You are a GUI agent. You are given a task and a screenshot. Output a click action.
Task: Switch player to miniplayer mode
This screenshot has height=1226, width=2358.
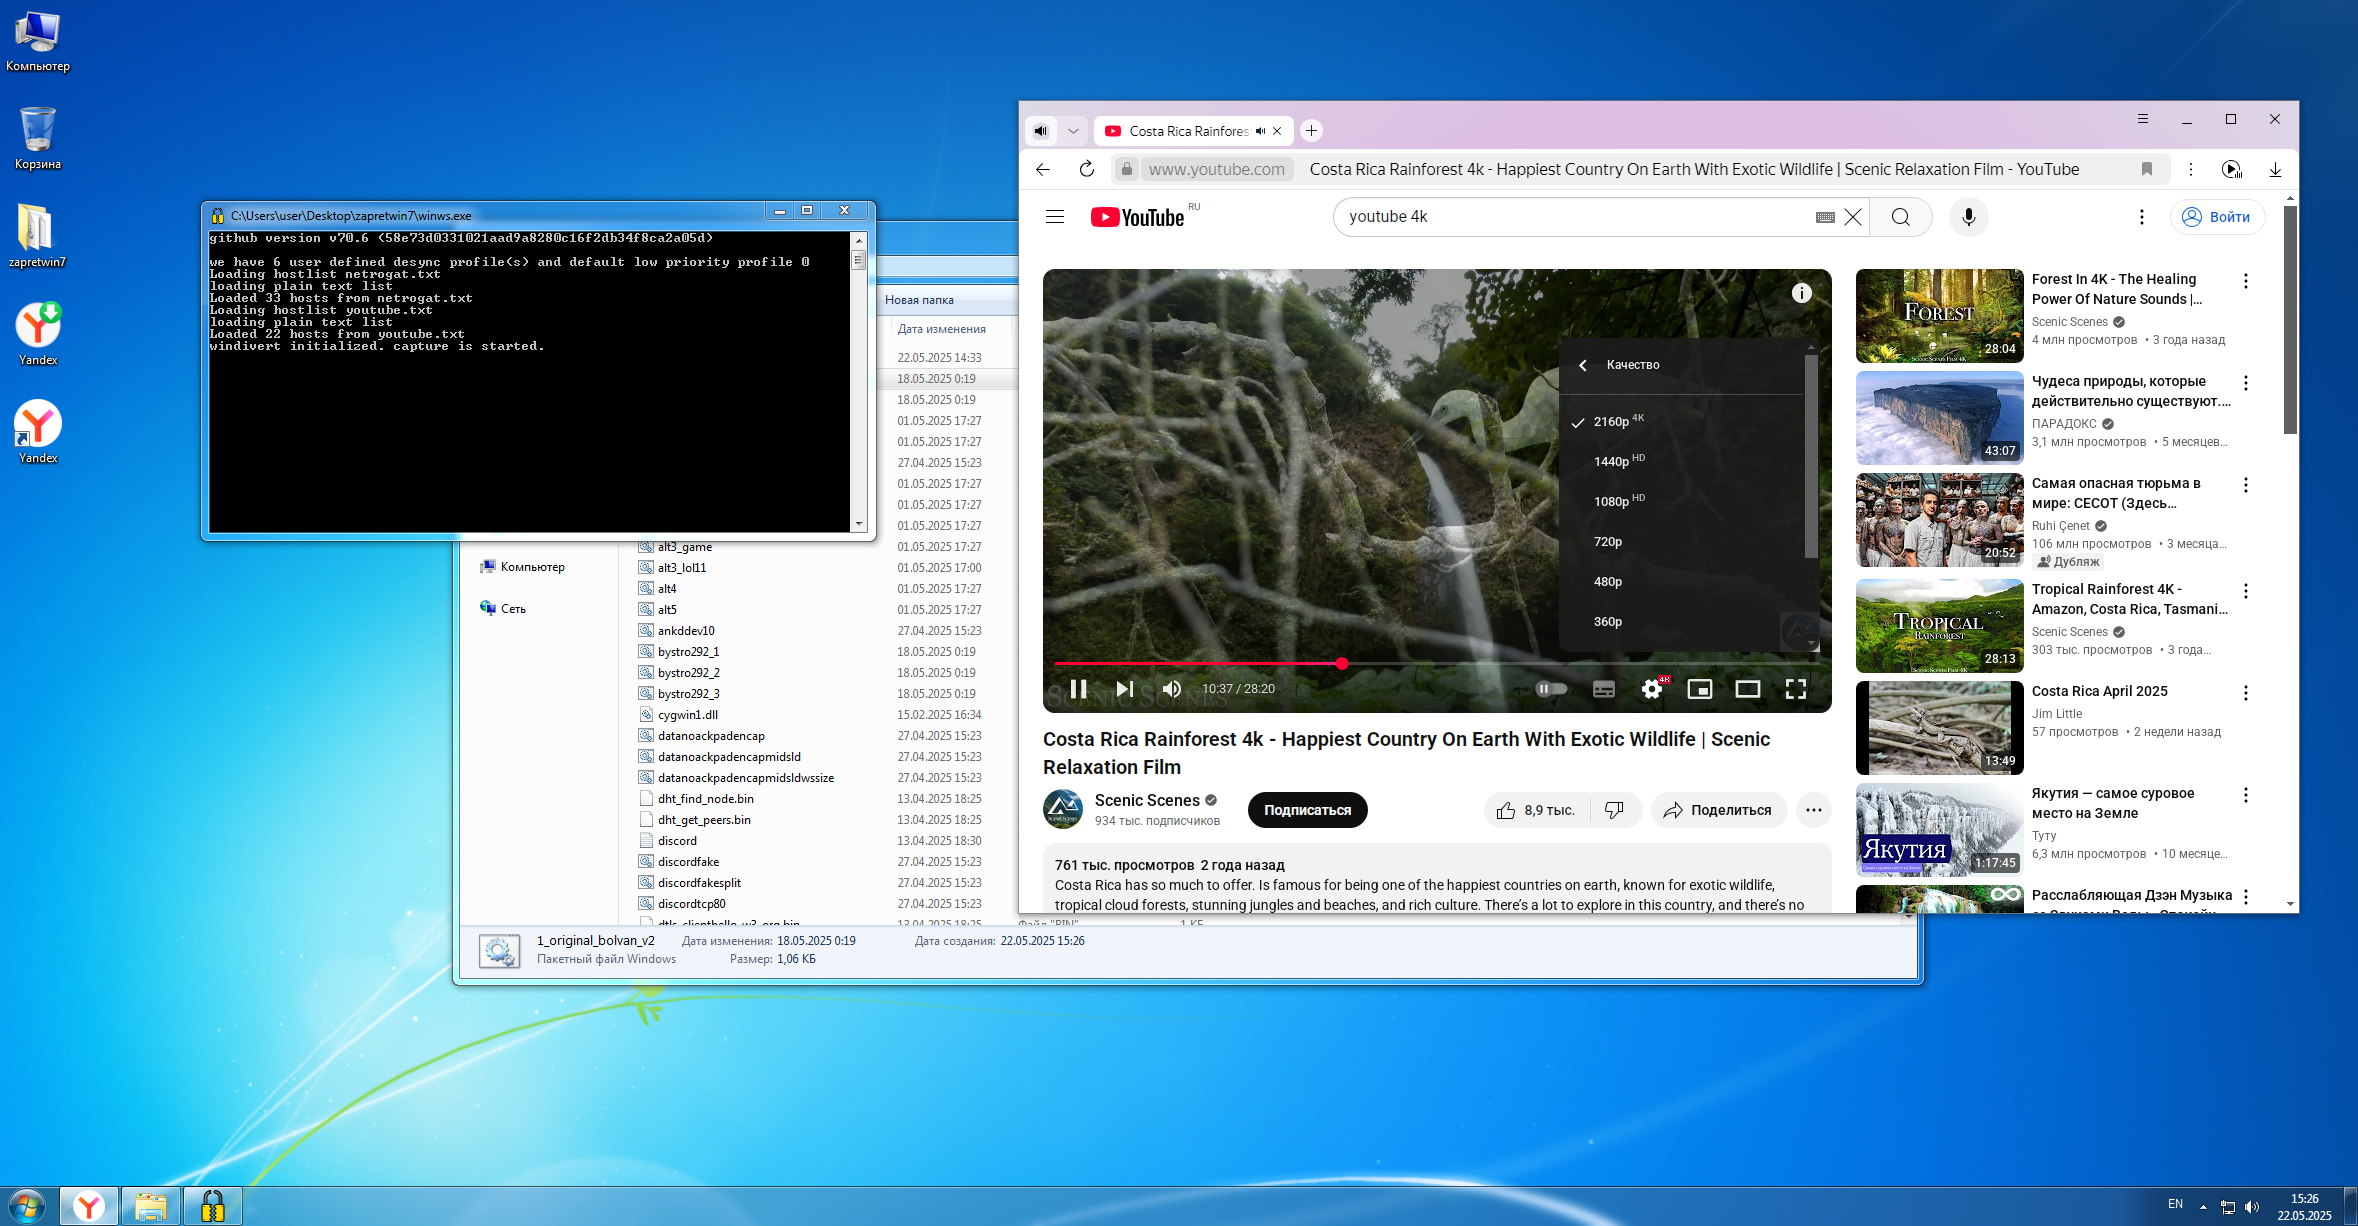coord(1700,689)
